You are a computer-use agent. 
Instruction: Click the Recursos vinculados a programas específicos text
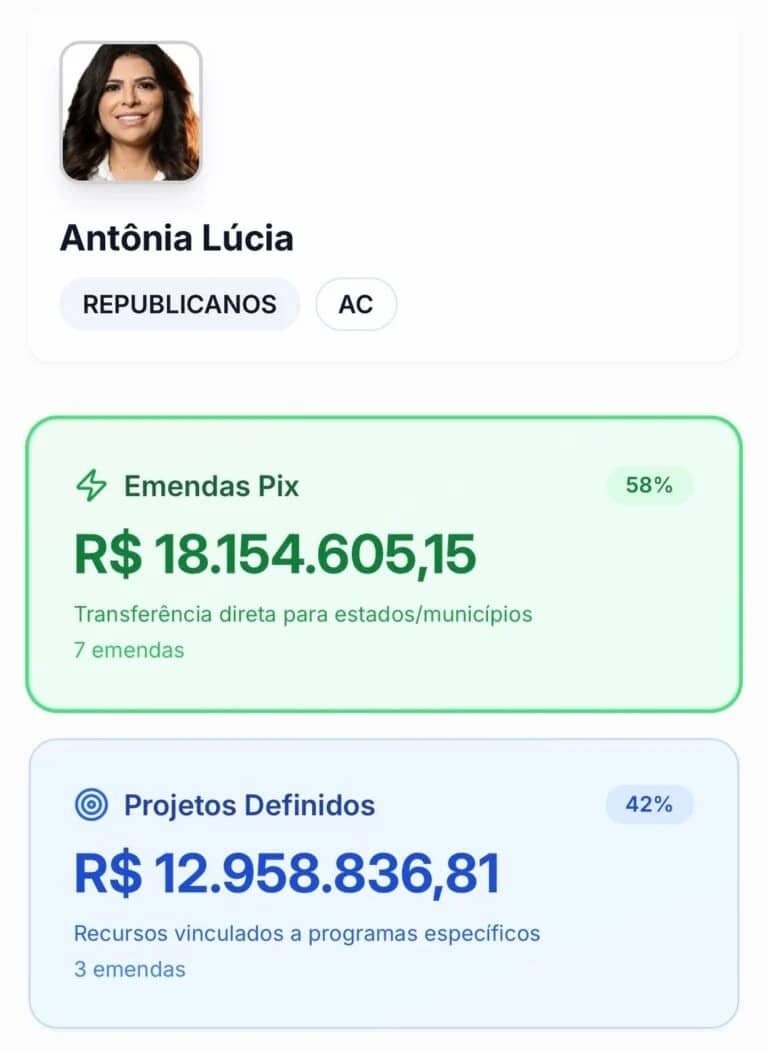(x=307, y=933)
